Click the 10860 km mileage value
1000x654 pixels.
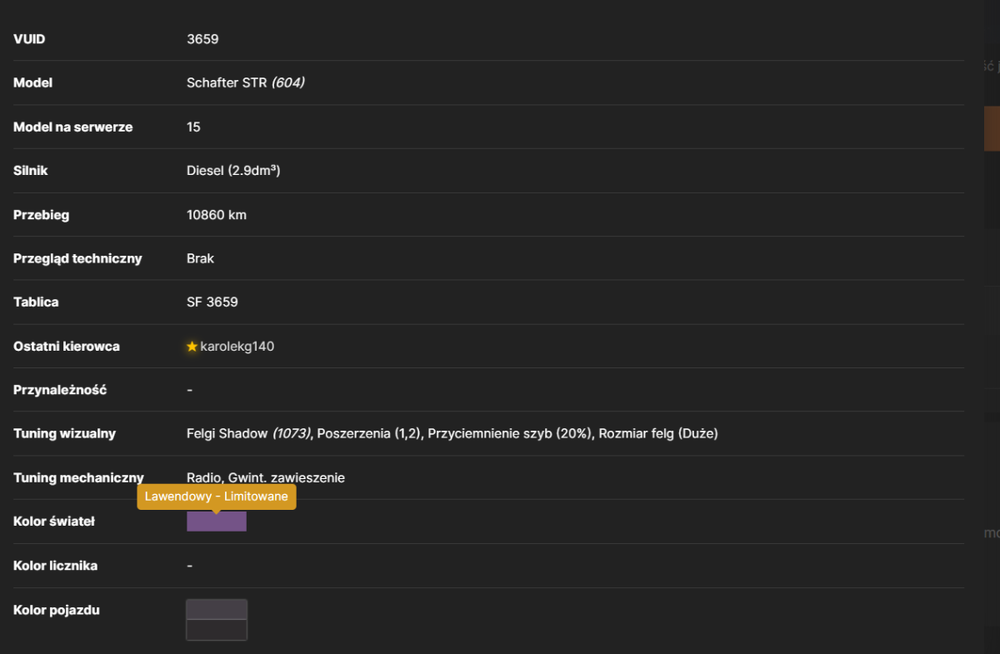(216, 215)
